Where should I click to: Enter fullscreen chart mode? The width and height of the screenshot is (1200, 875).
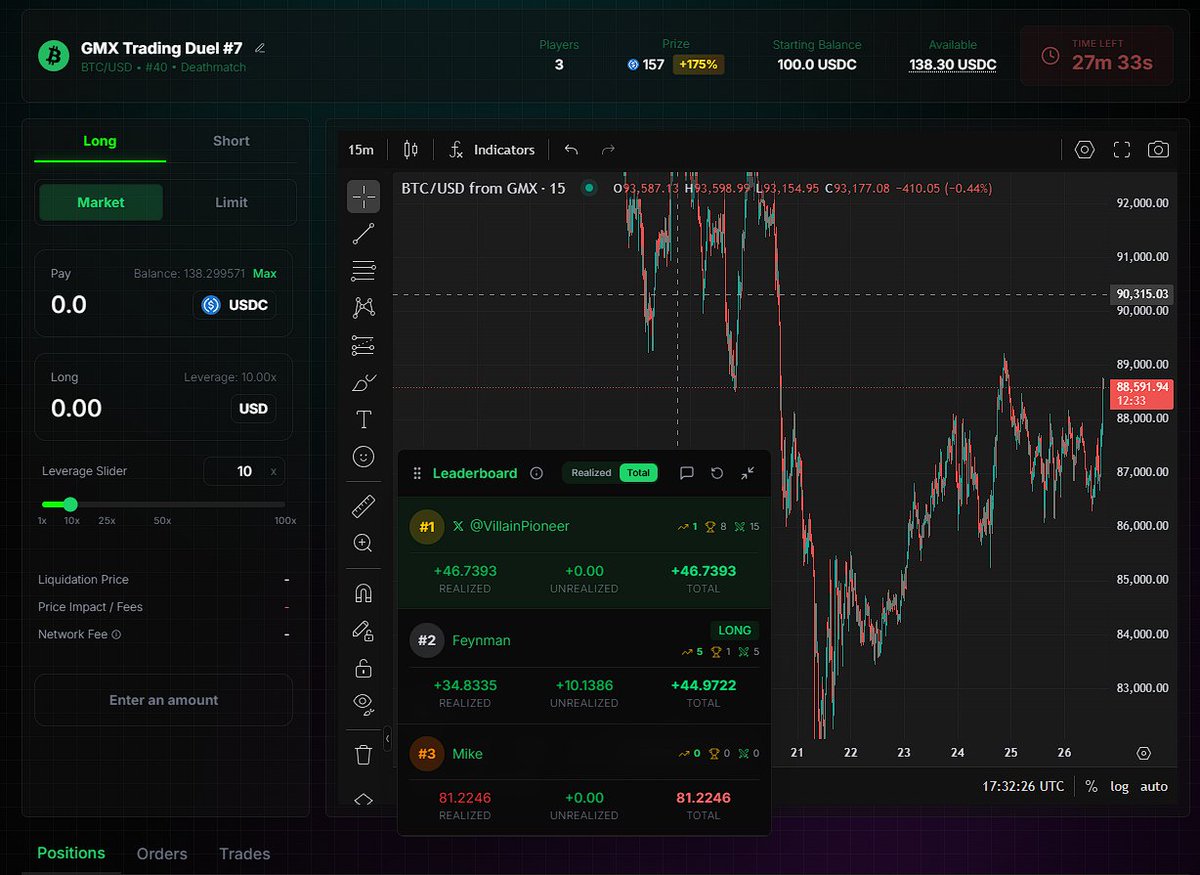[1122, 150]
